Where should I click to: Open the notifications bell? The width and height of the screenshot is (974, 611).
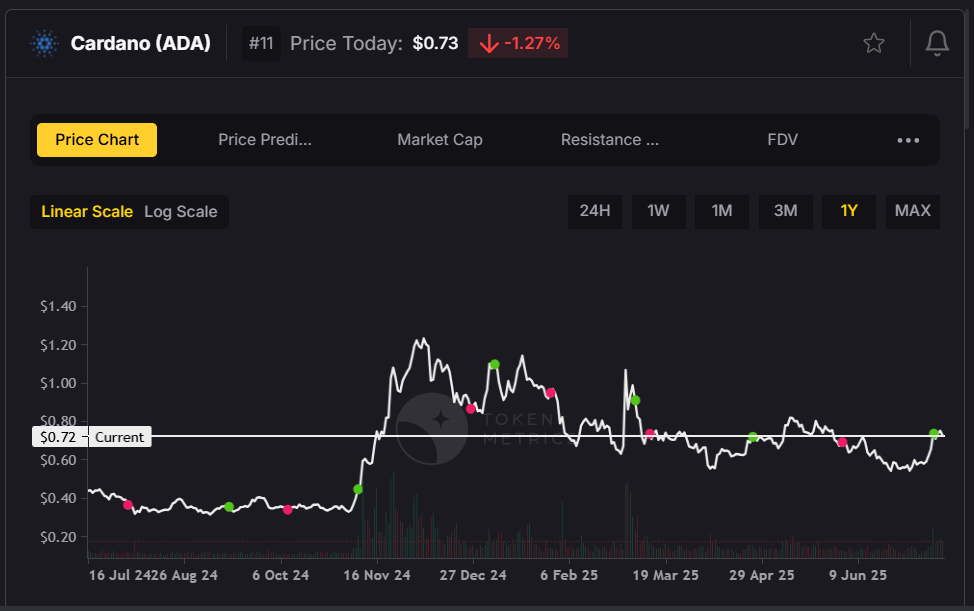point(936,43)
